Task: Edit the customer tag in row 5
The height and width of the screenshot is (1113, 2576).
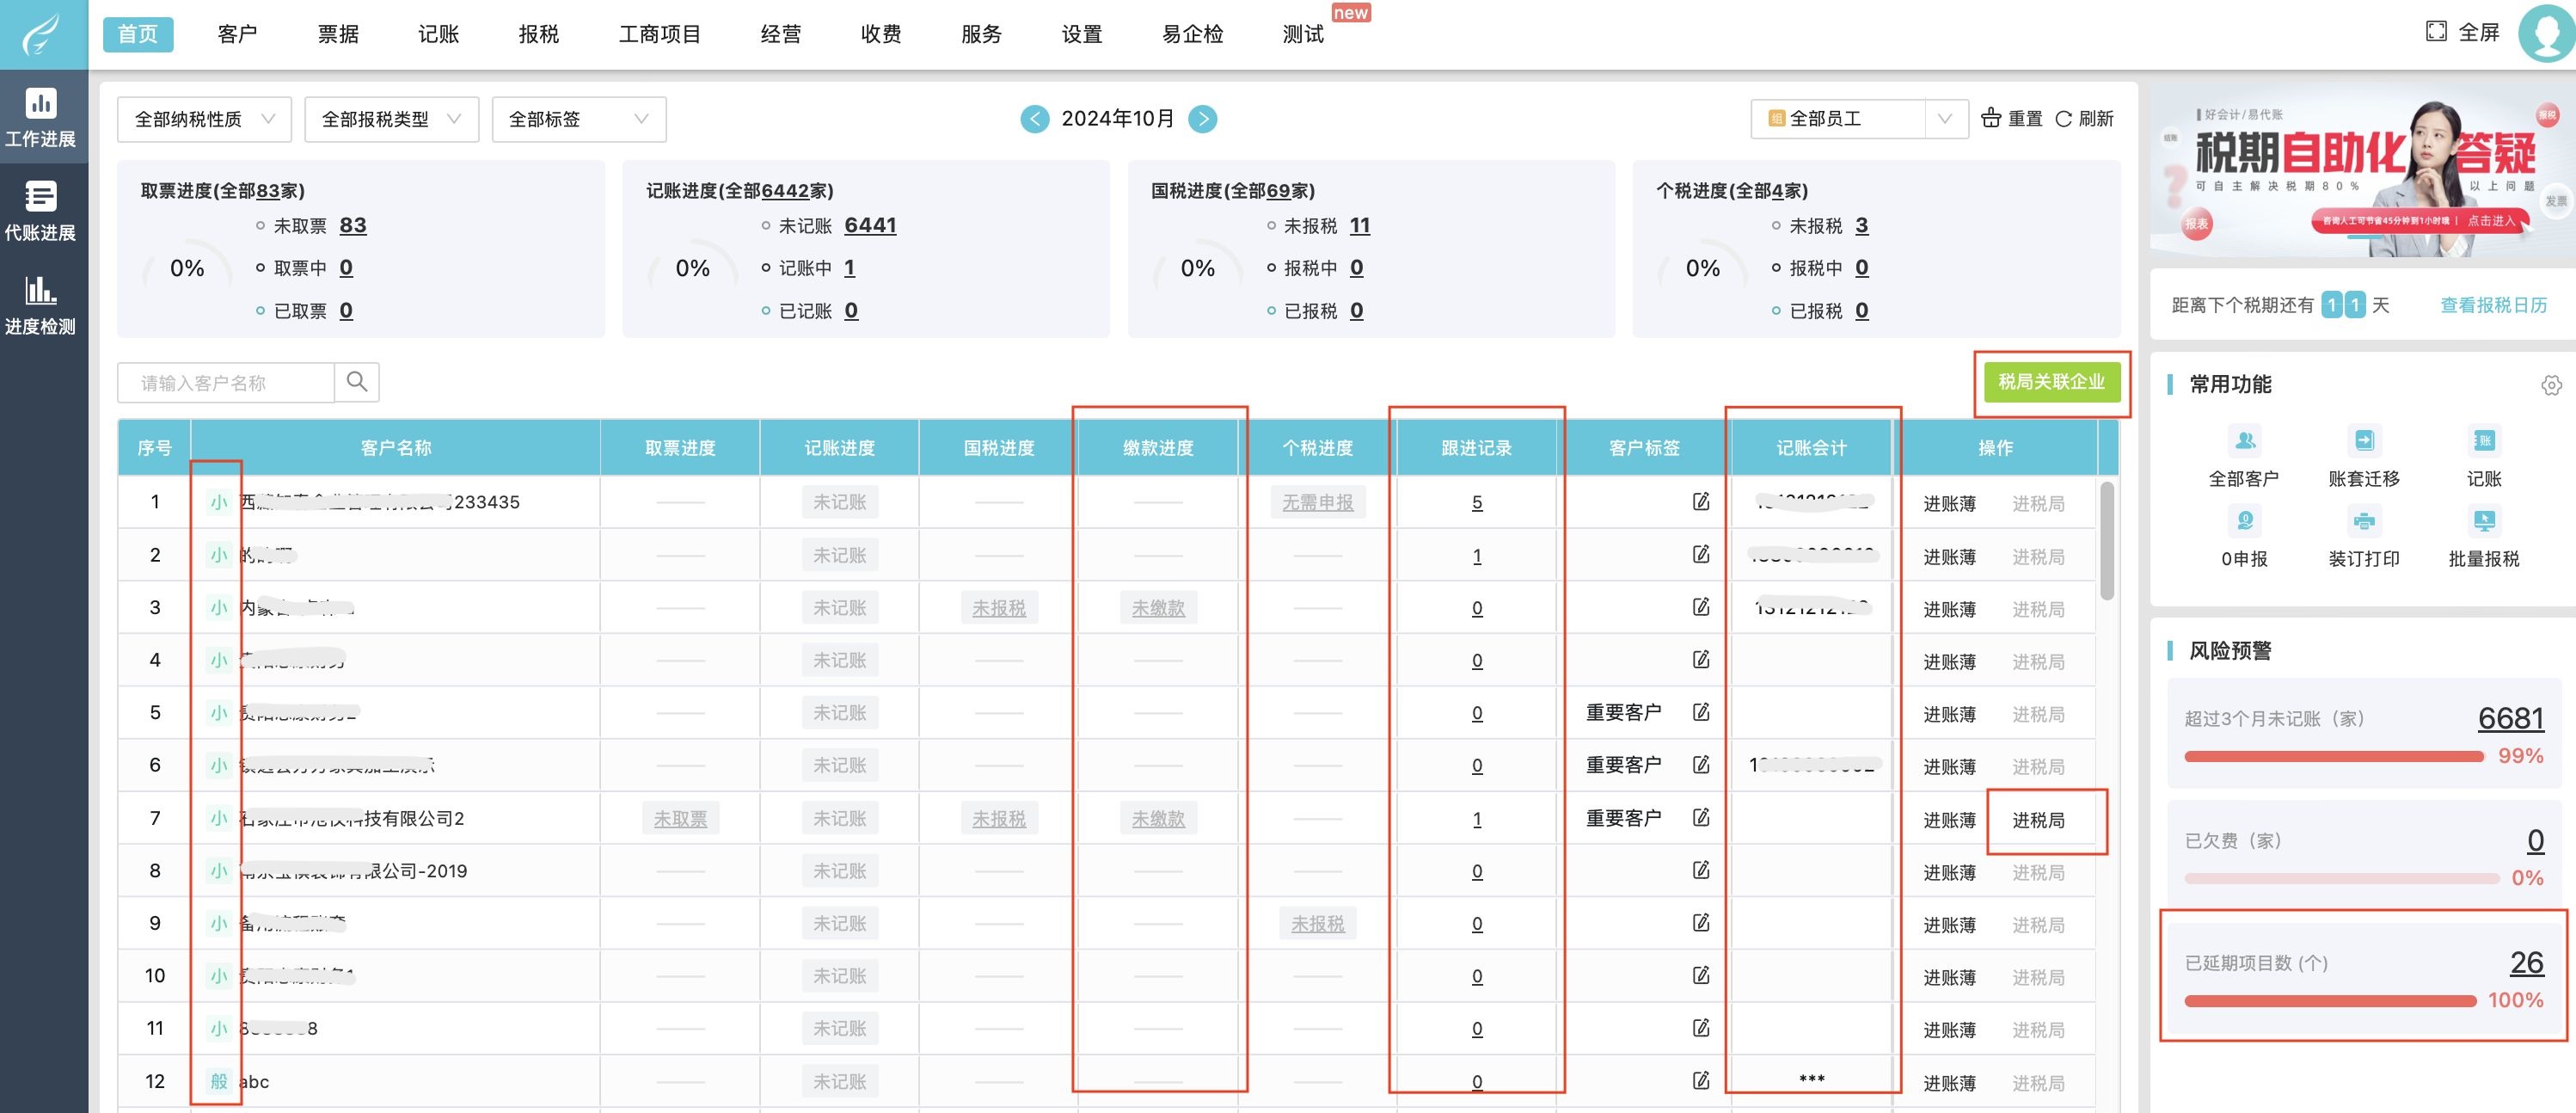Action: click(x=1700, y=712)
